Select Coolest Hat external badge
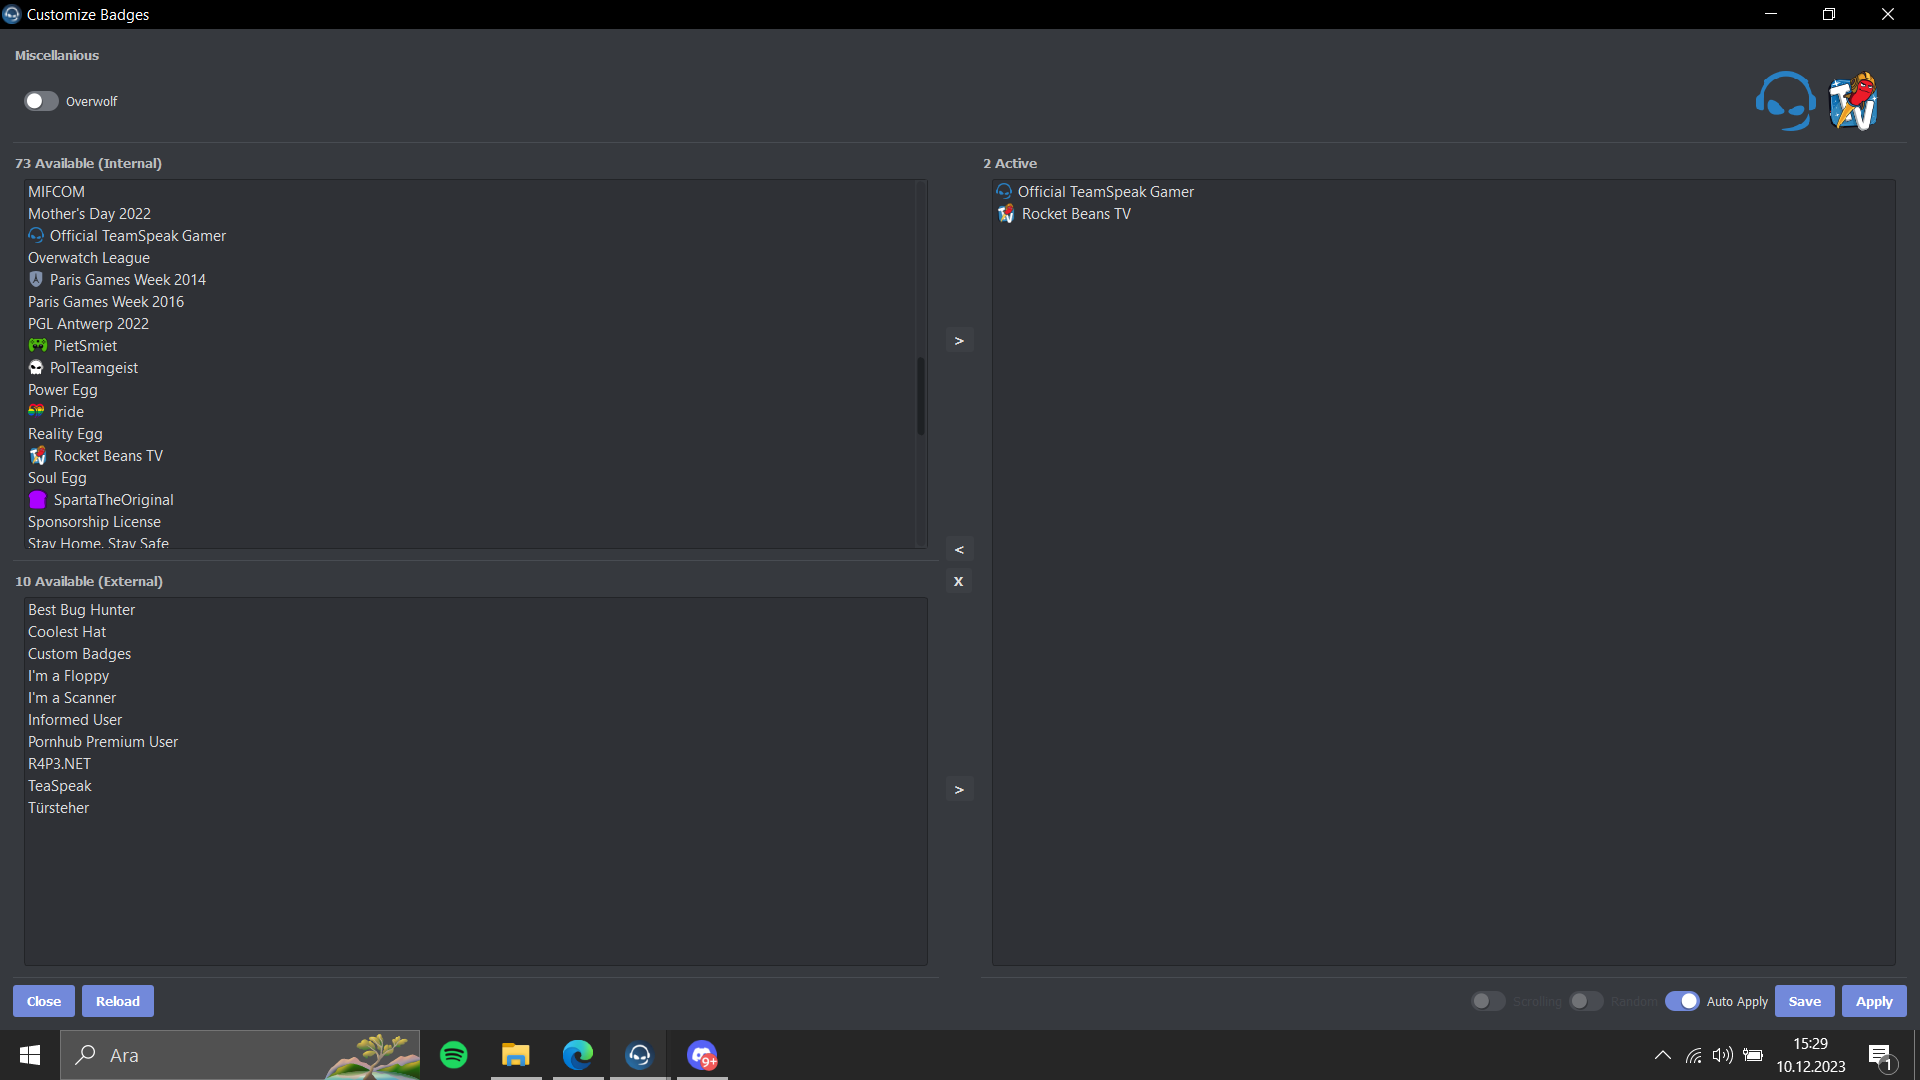 pyautogui.click(x=67, y=631)
